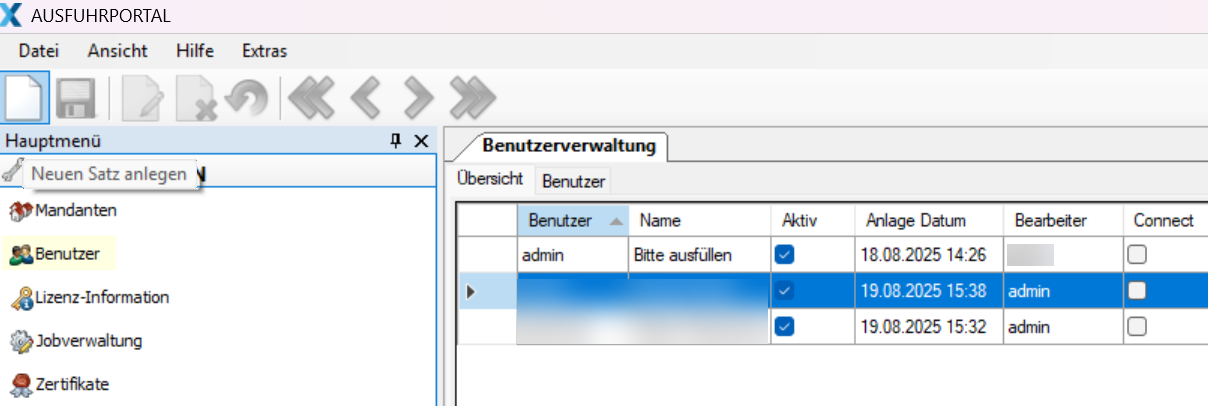Toggle Connect checkbox in highlighted row
This screenshot has height=406, width=1208.
coord(1137,291)
